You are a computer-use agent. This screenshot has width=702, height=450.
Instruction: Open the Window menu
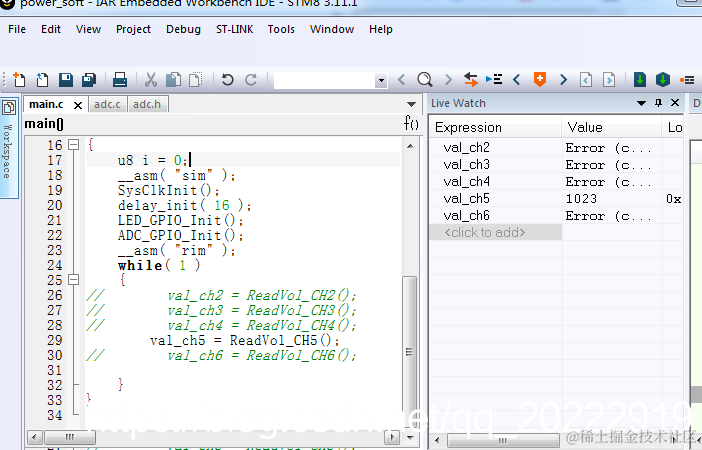coord(332,29)
